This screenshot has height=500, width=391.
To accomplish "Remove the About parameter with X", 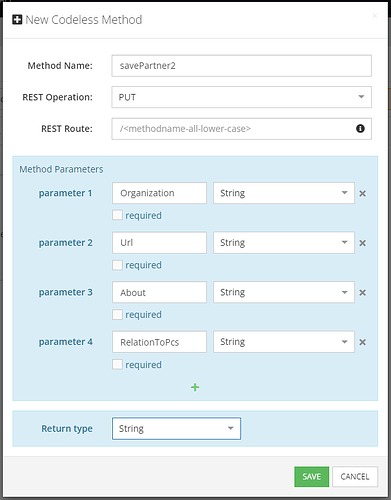I will tap(362, 292).
